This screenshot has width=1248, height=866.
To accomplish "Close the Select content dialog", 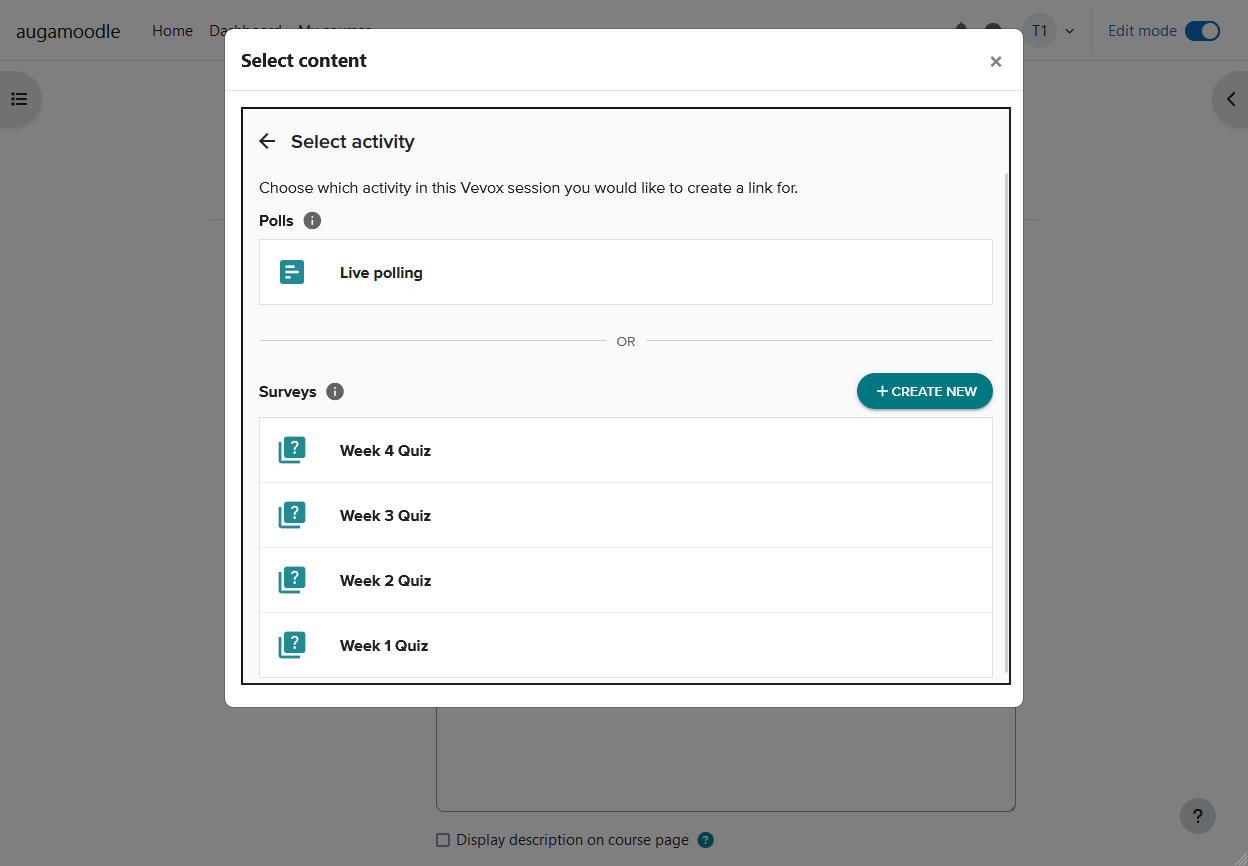I will (x=995, y=61).
